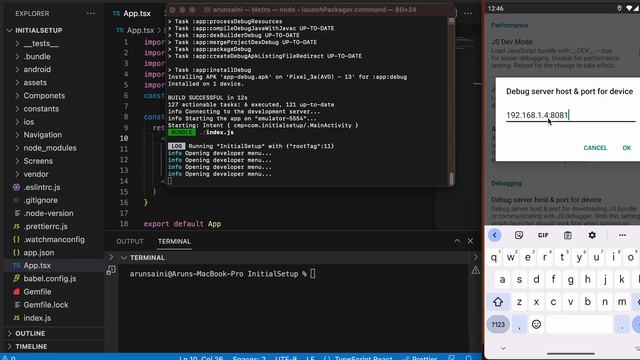Viewport: 640px width, 360px height.
Task: Click the Prettier status bar item
Action: pos(420,357)
